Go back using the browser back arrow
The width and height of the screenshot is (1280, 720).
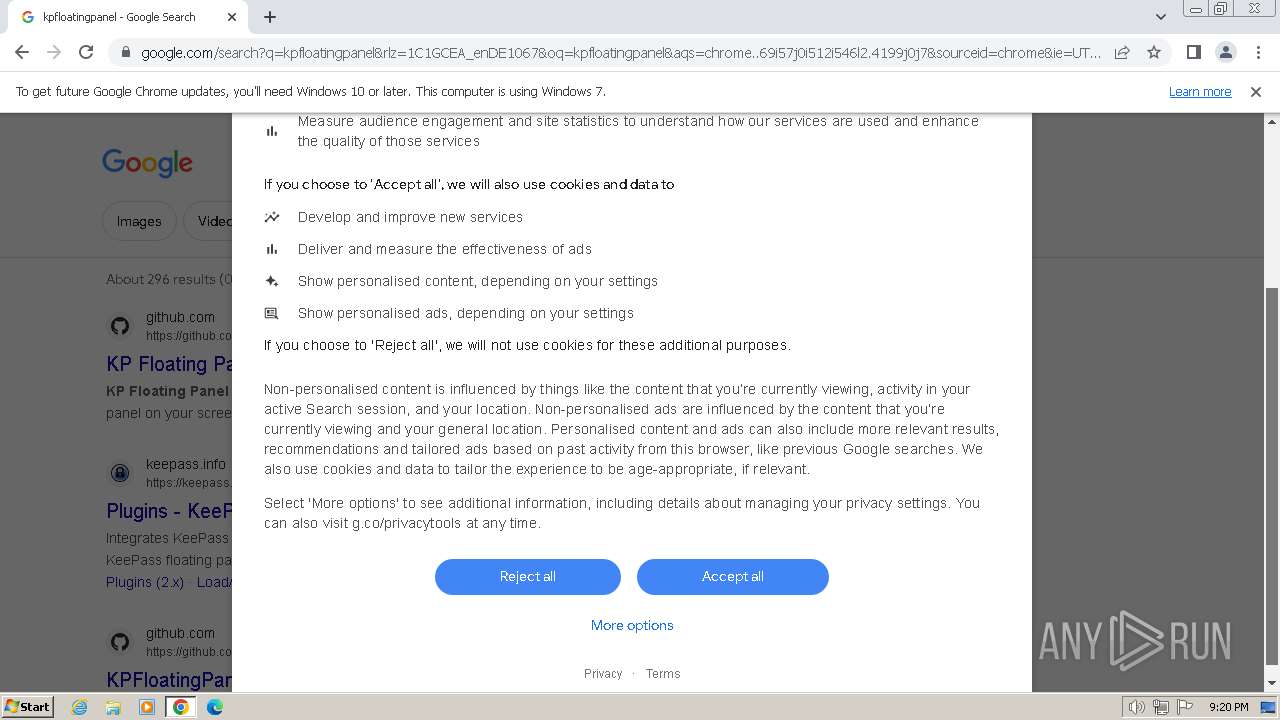pos(22,53)
